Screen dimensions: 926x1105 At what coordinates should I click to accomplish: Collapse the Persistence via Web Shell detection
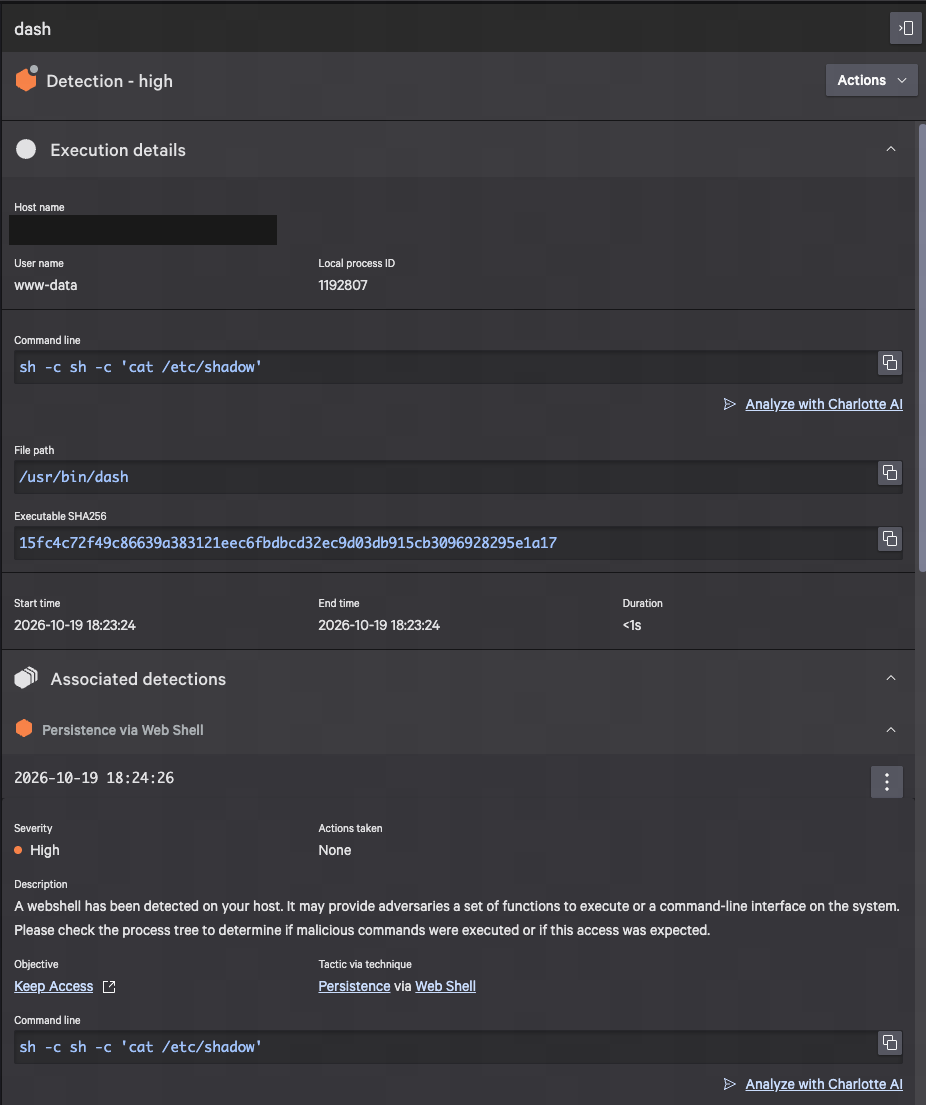(891, 730)
